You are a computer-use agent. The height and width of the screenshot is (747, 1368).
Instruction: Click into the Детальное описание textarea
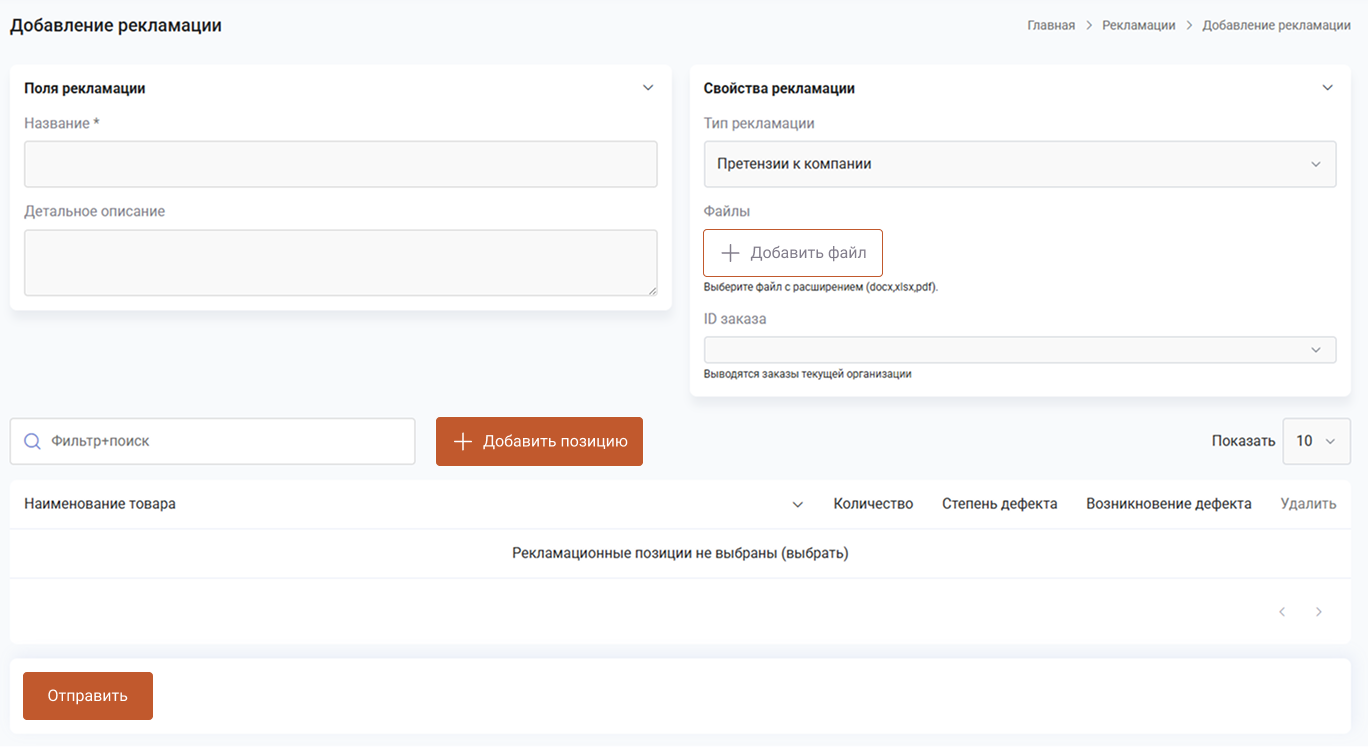pos(340,262)
